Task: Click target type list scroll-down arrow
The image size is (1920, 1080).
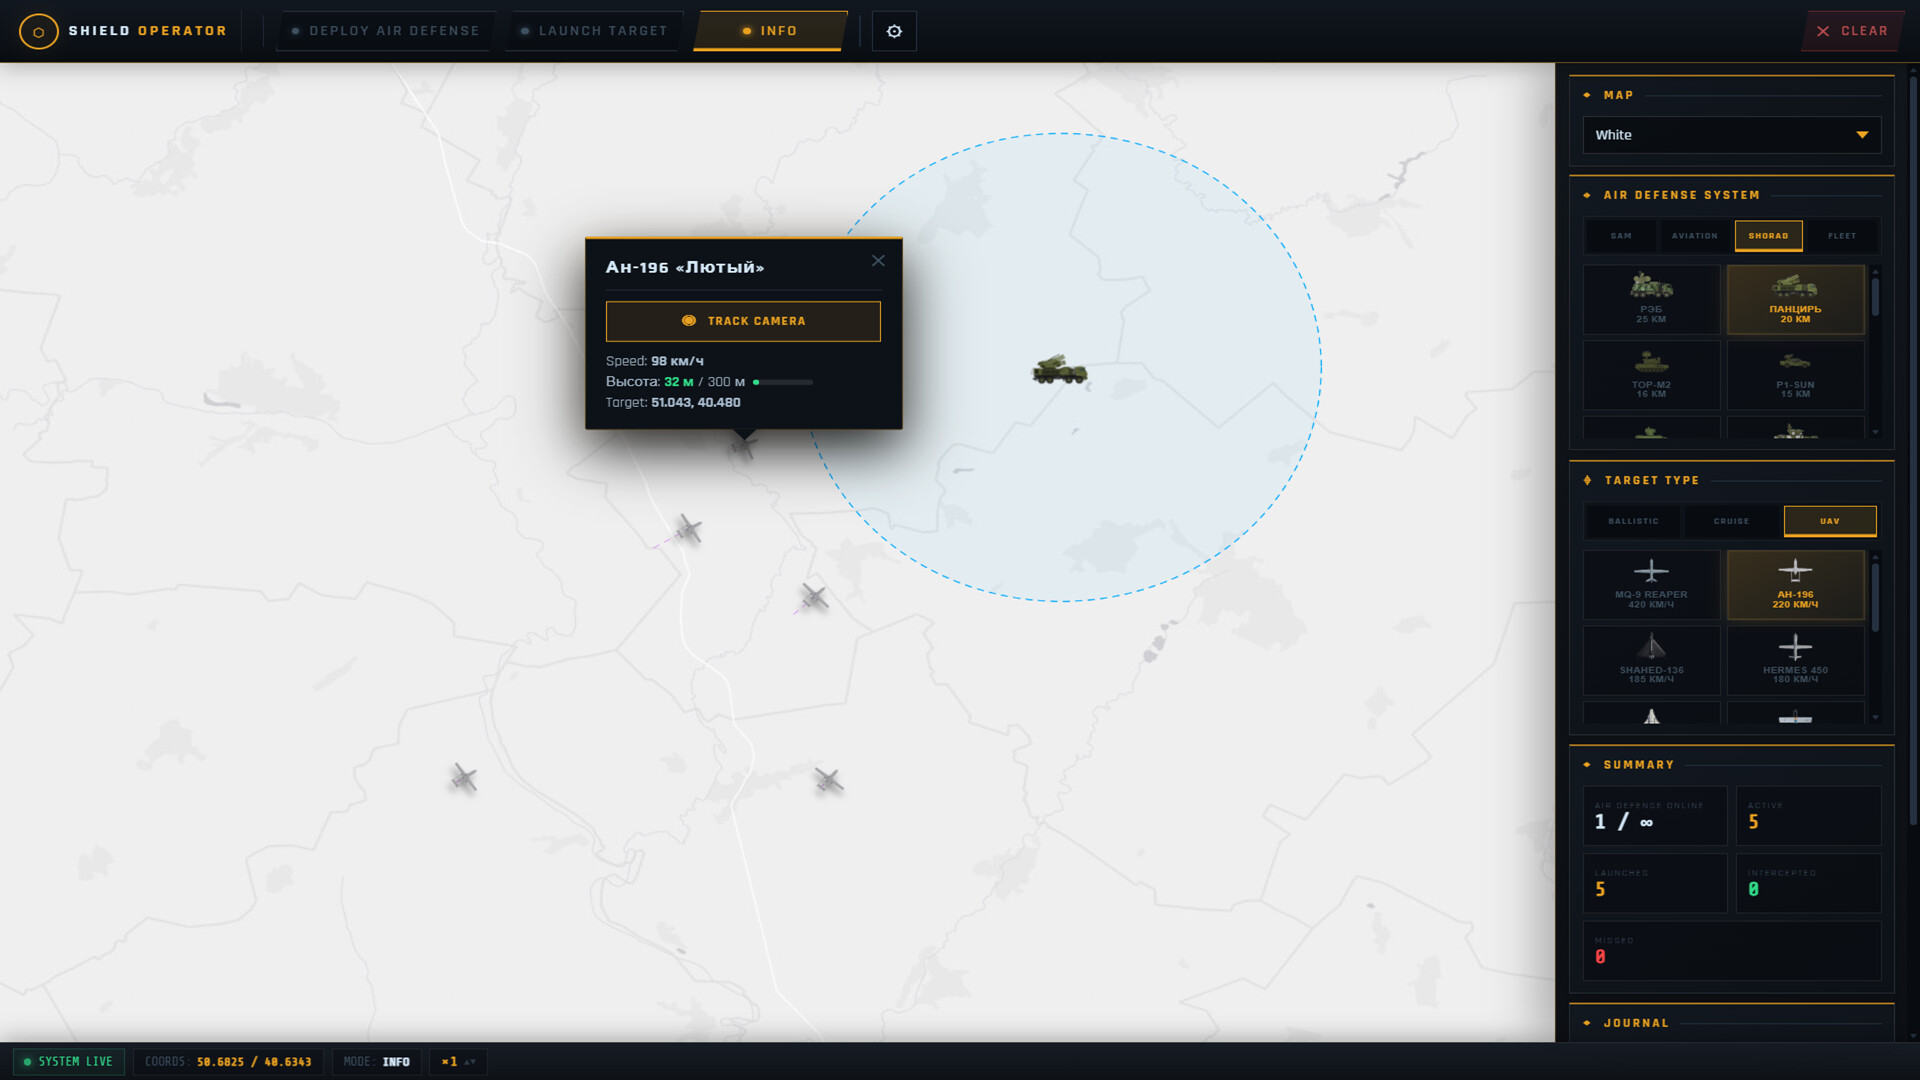Action: coord(1875,717)
